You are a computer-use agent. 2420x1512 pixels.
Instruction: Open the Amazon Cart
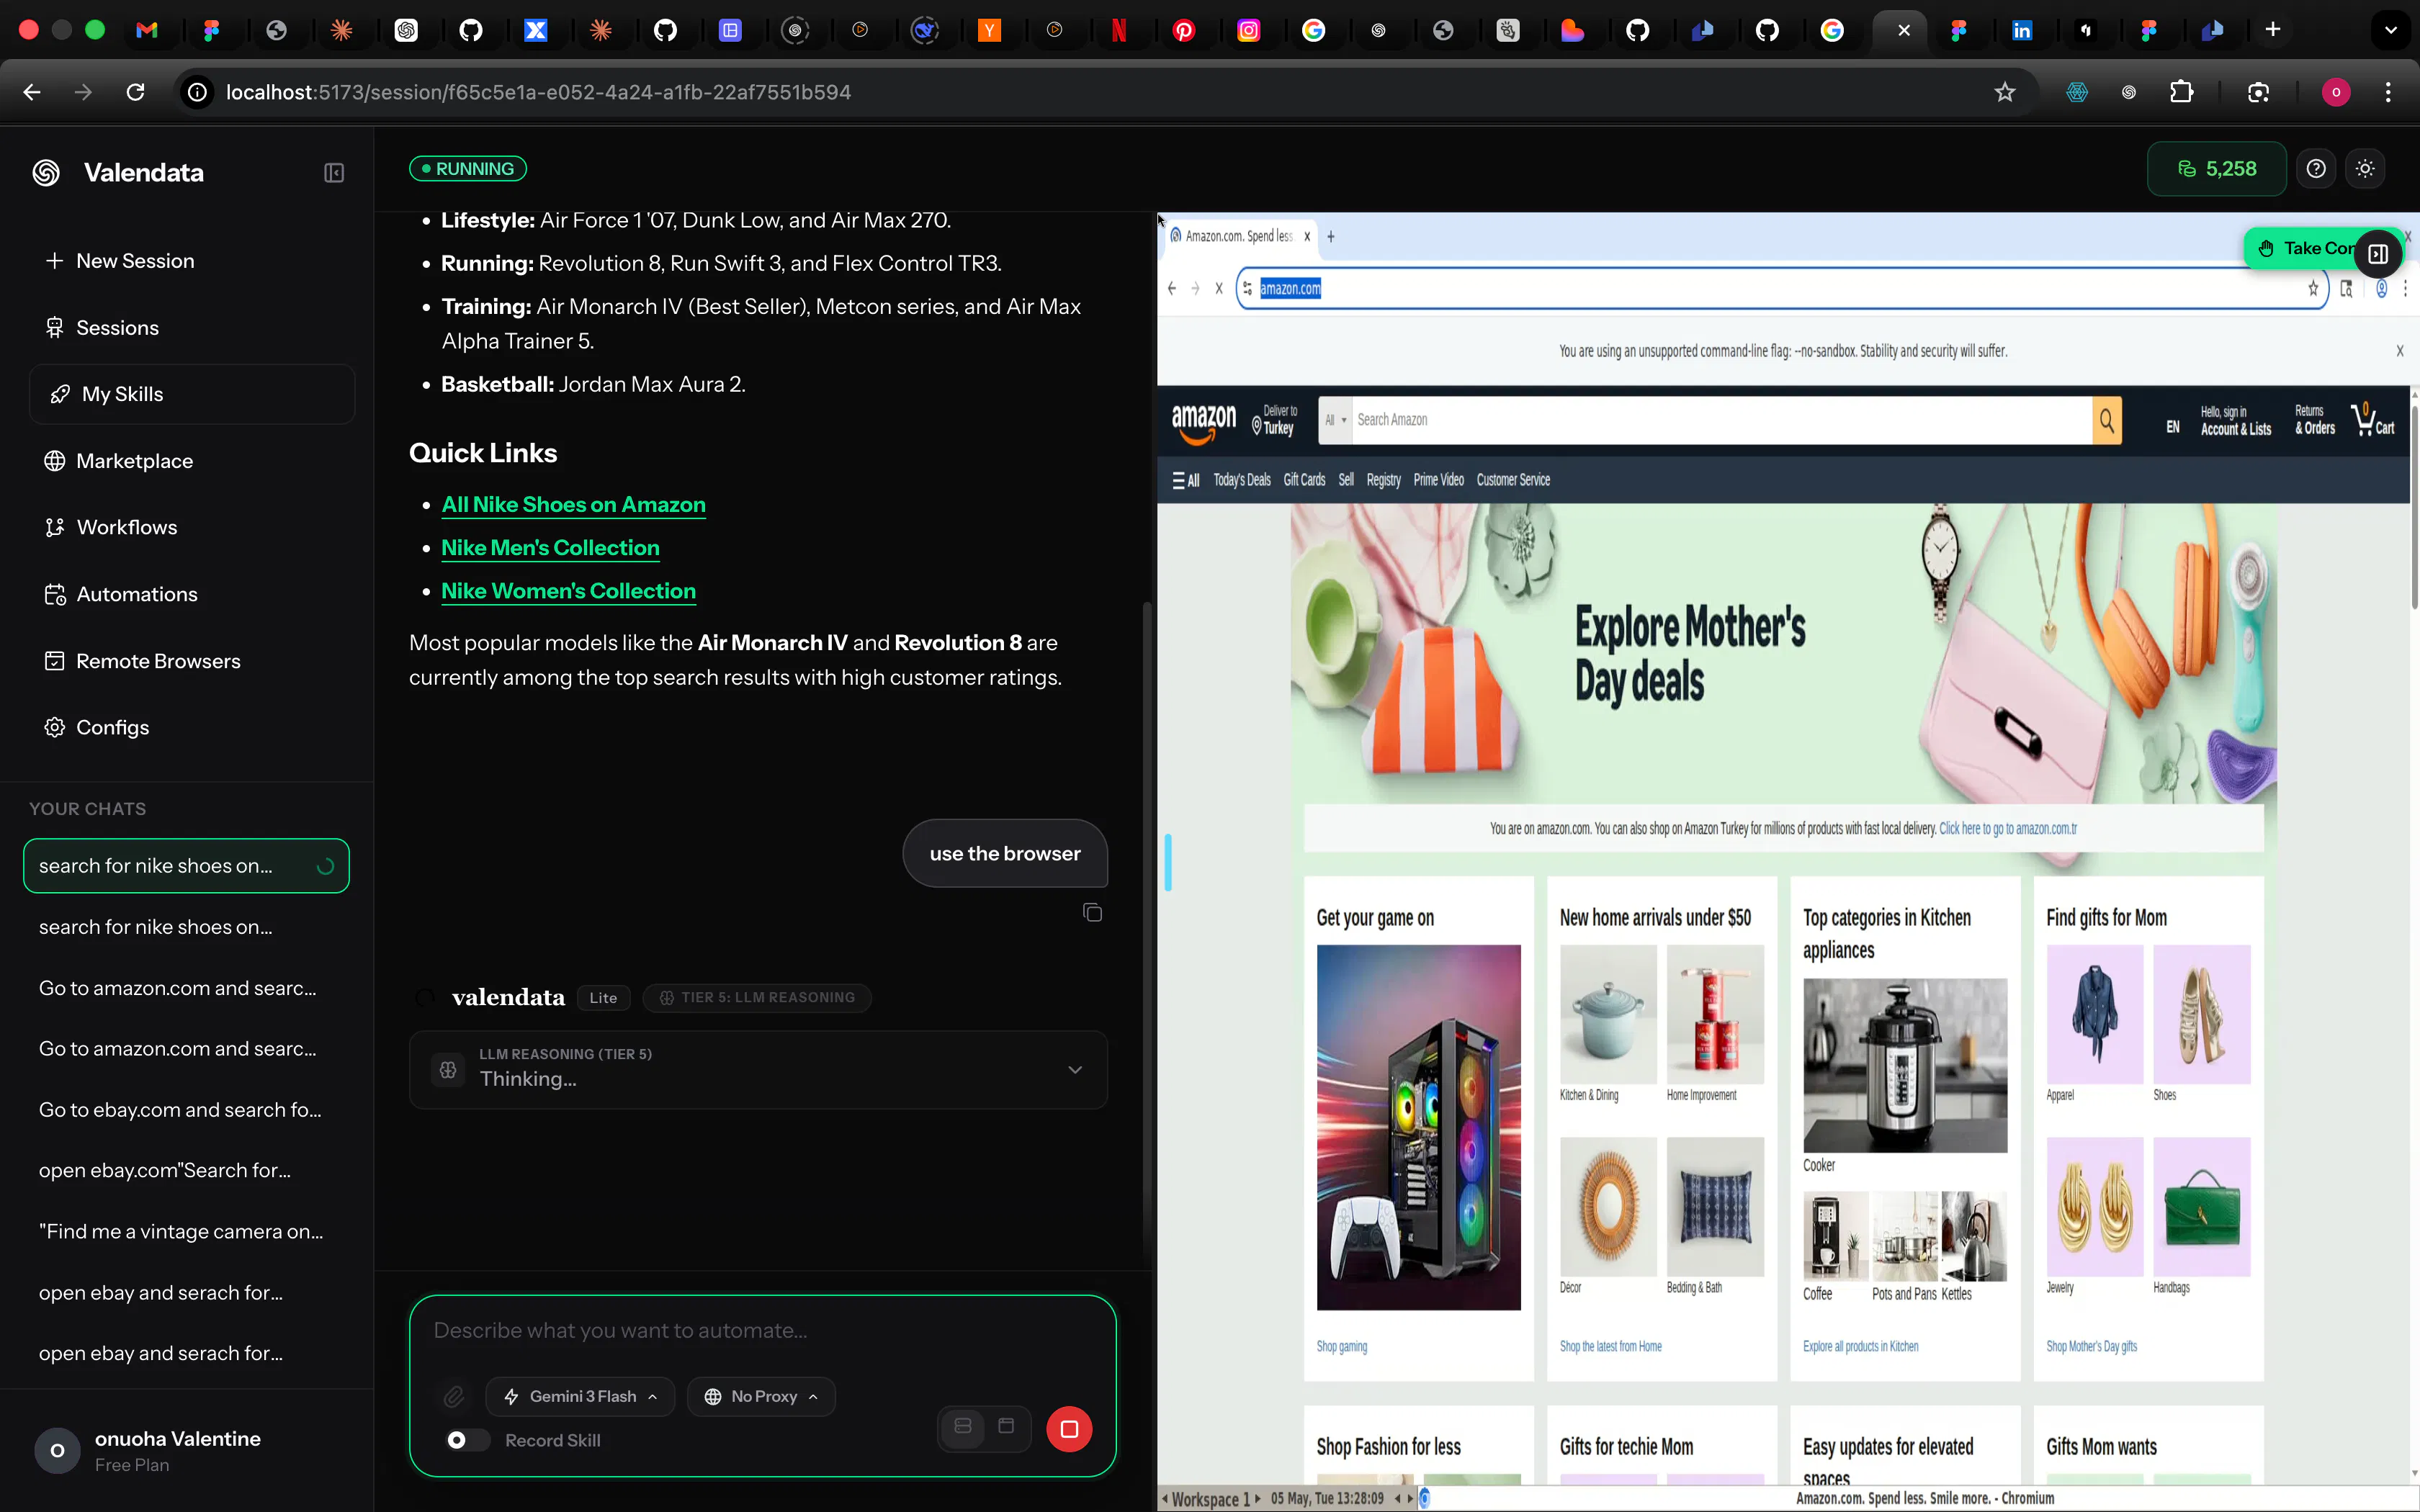tap(2373, 420)
